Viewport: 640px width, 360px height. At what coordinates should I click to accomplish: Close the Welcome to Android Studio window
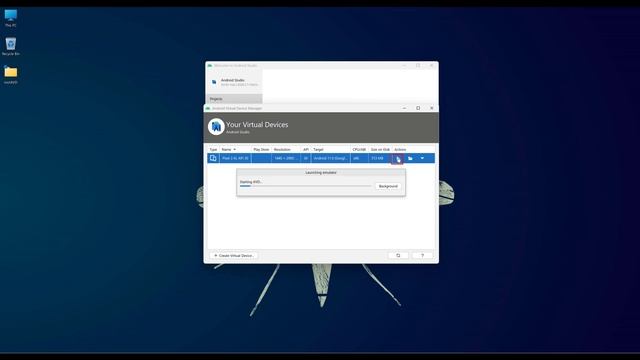click(x=432, y=65)
